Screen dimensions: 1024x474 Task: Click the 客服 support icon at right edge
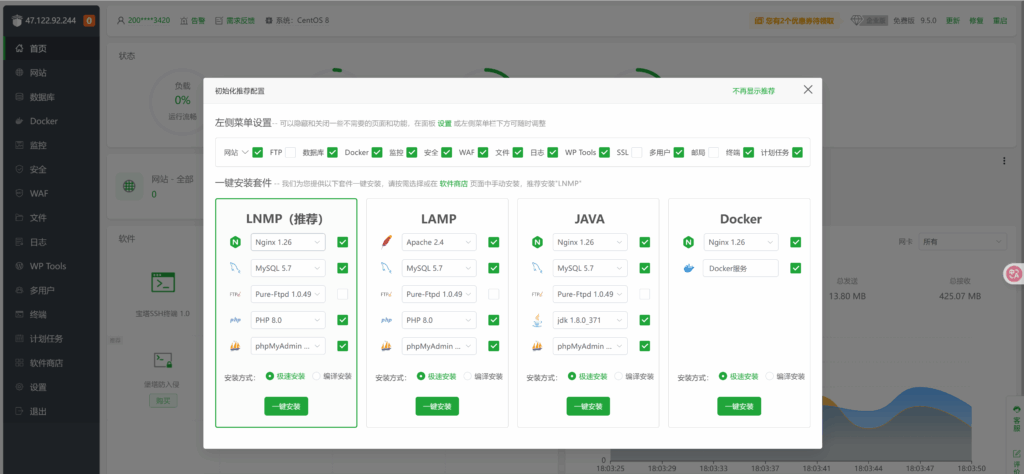tap(1016, 409)
